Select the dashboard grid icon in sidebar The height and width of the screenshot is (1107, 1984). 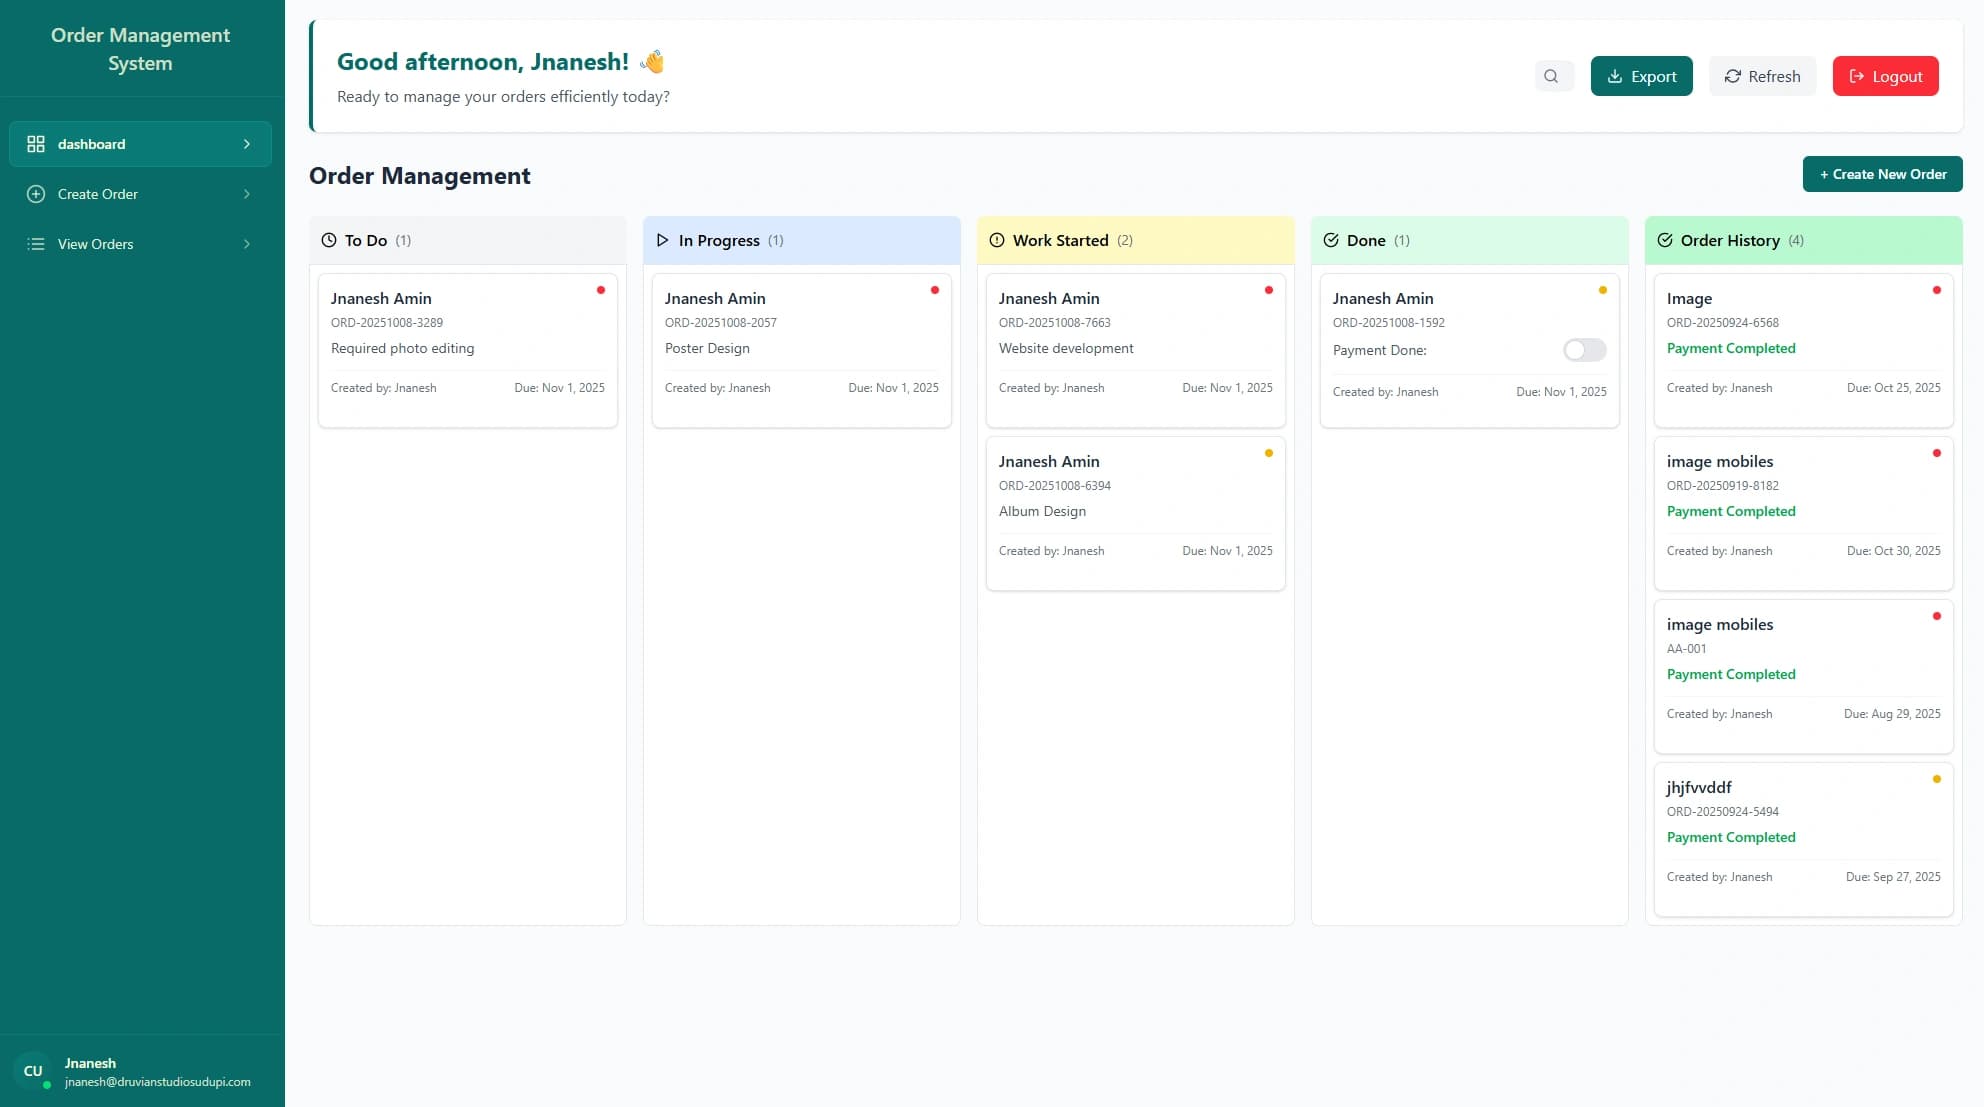pos(35,143)
